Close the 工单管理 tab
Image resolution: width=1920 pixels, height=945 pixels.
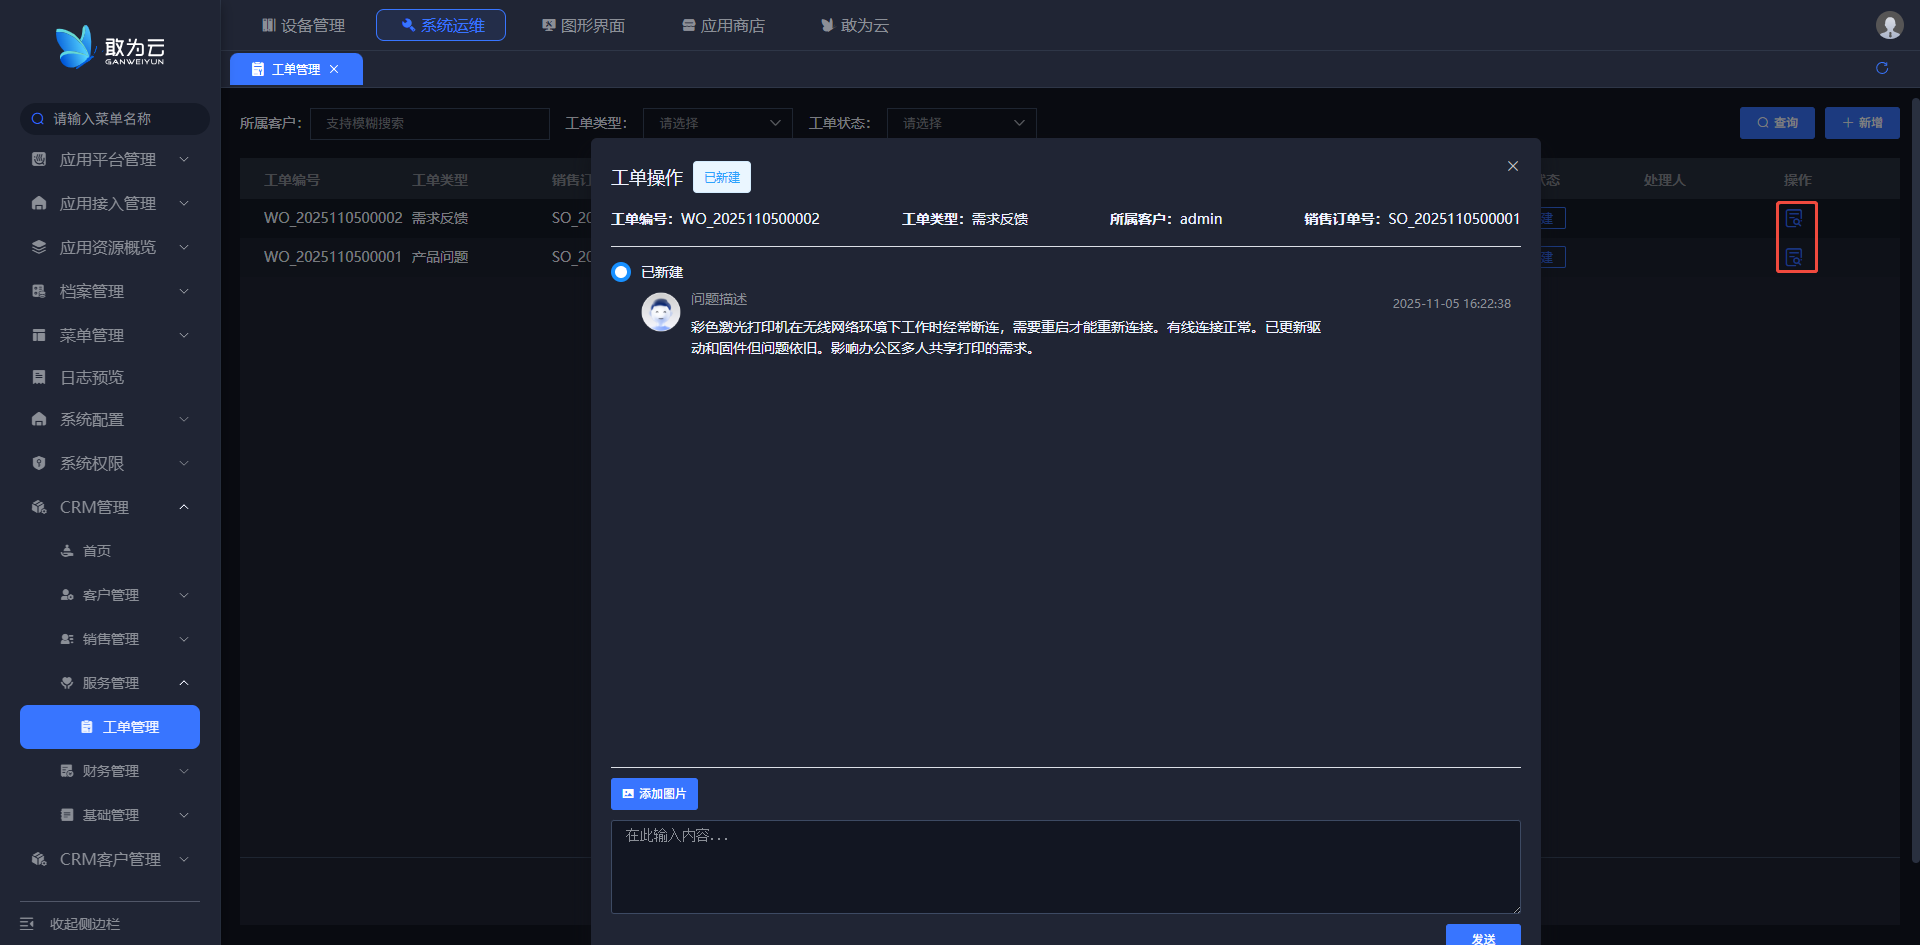[334, 69]
